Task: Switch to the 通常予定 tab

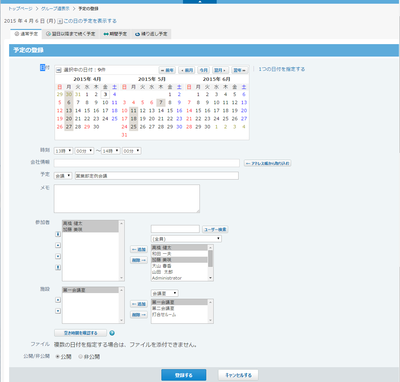Action: coord(26,34)
